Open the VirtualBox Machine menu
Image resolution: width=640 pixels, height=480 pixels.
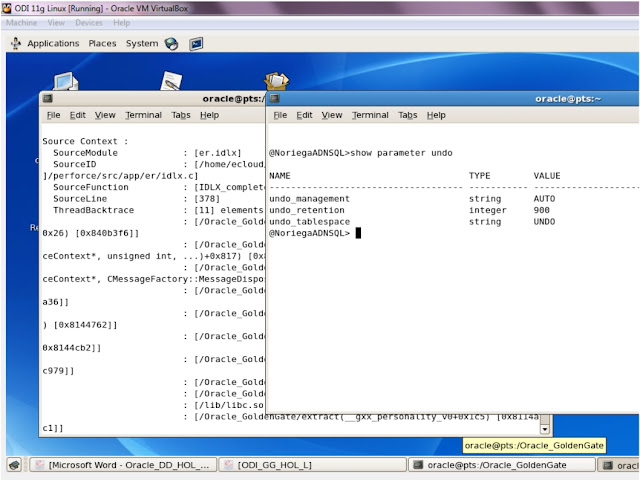[21, 23]
